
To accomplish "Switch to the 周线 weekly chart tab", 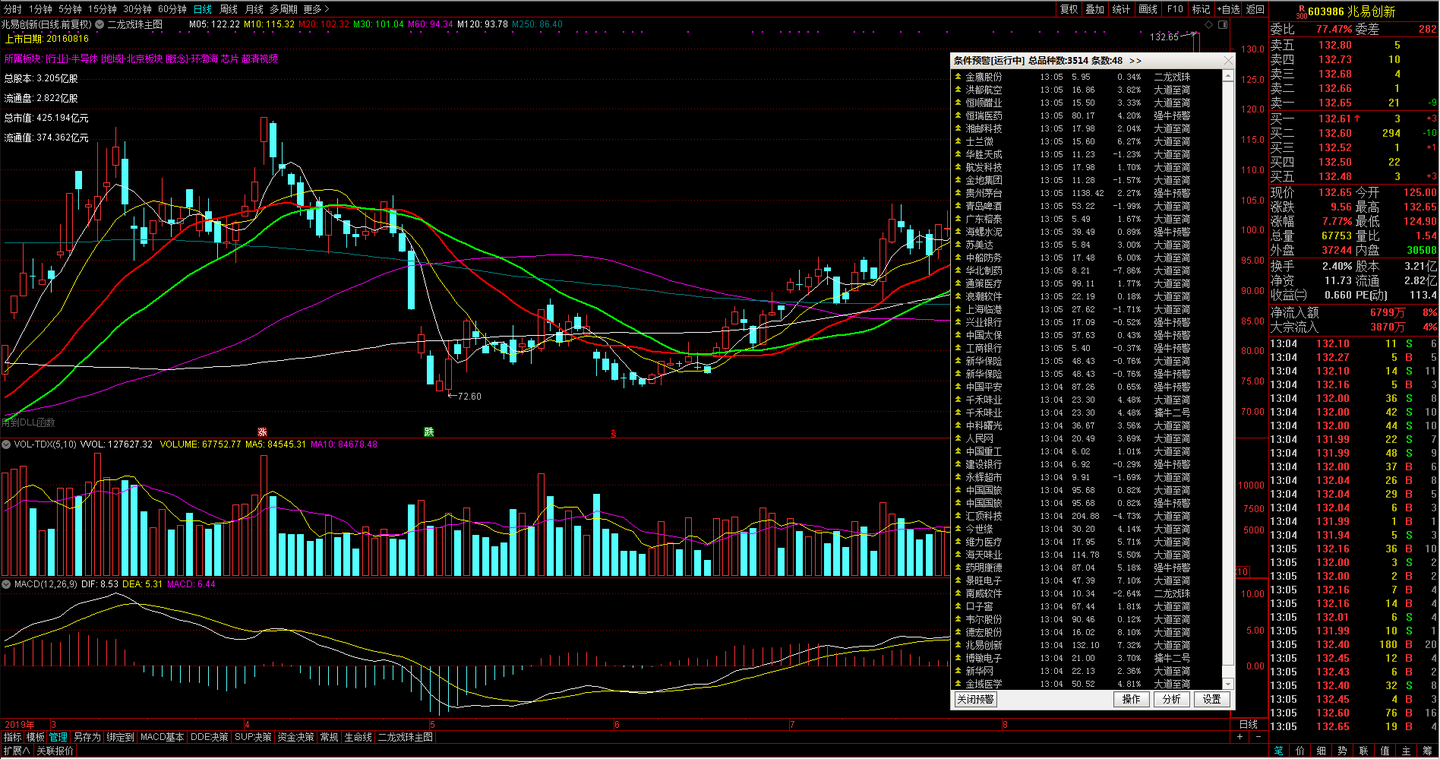I will pyautogui.click(x=229, y=8).
